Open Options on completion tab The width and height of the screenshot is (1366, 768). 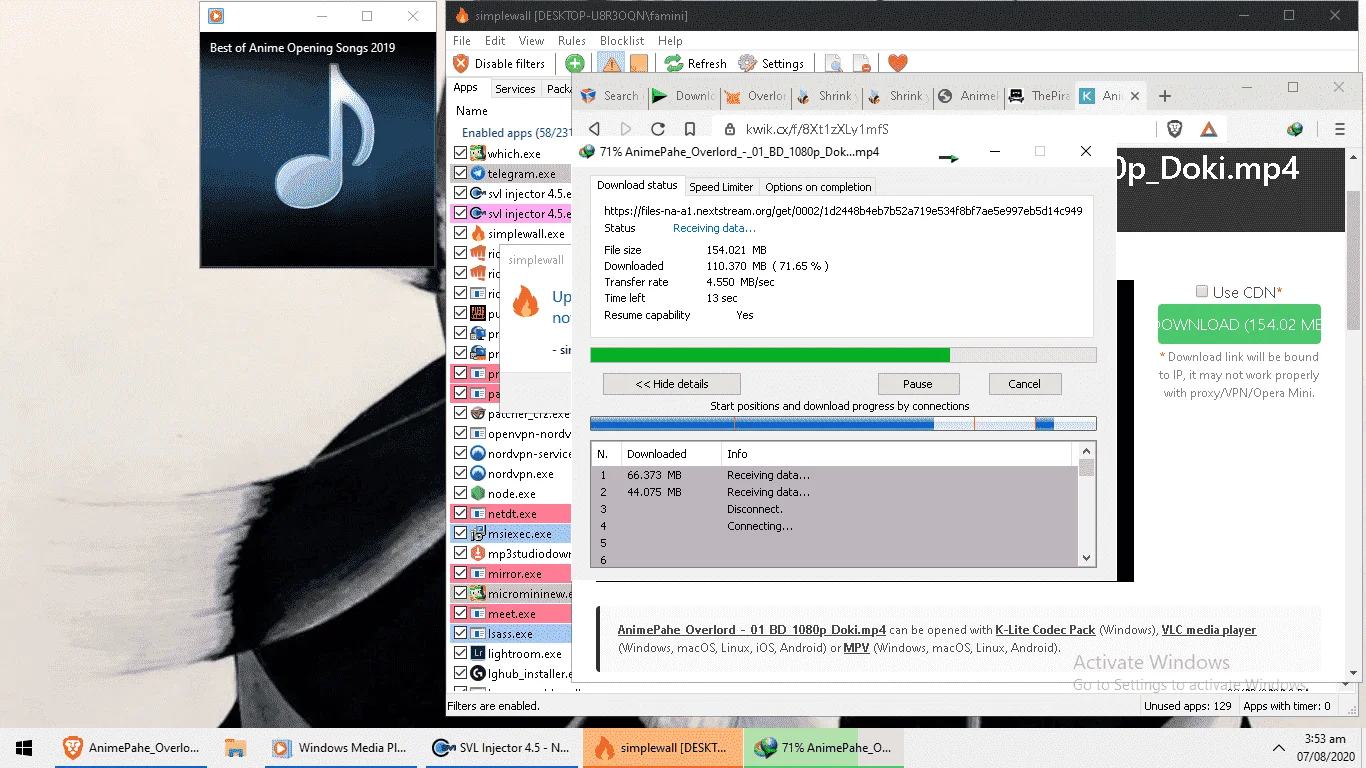click(818, 187)
